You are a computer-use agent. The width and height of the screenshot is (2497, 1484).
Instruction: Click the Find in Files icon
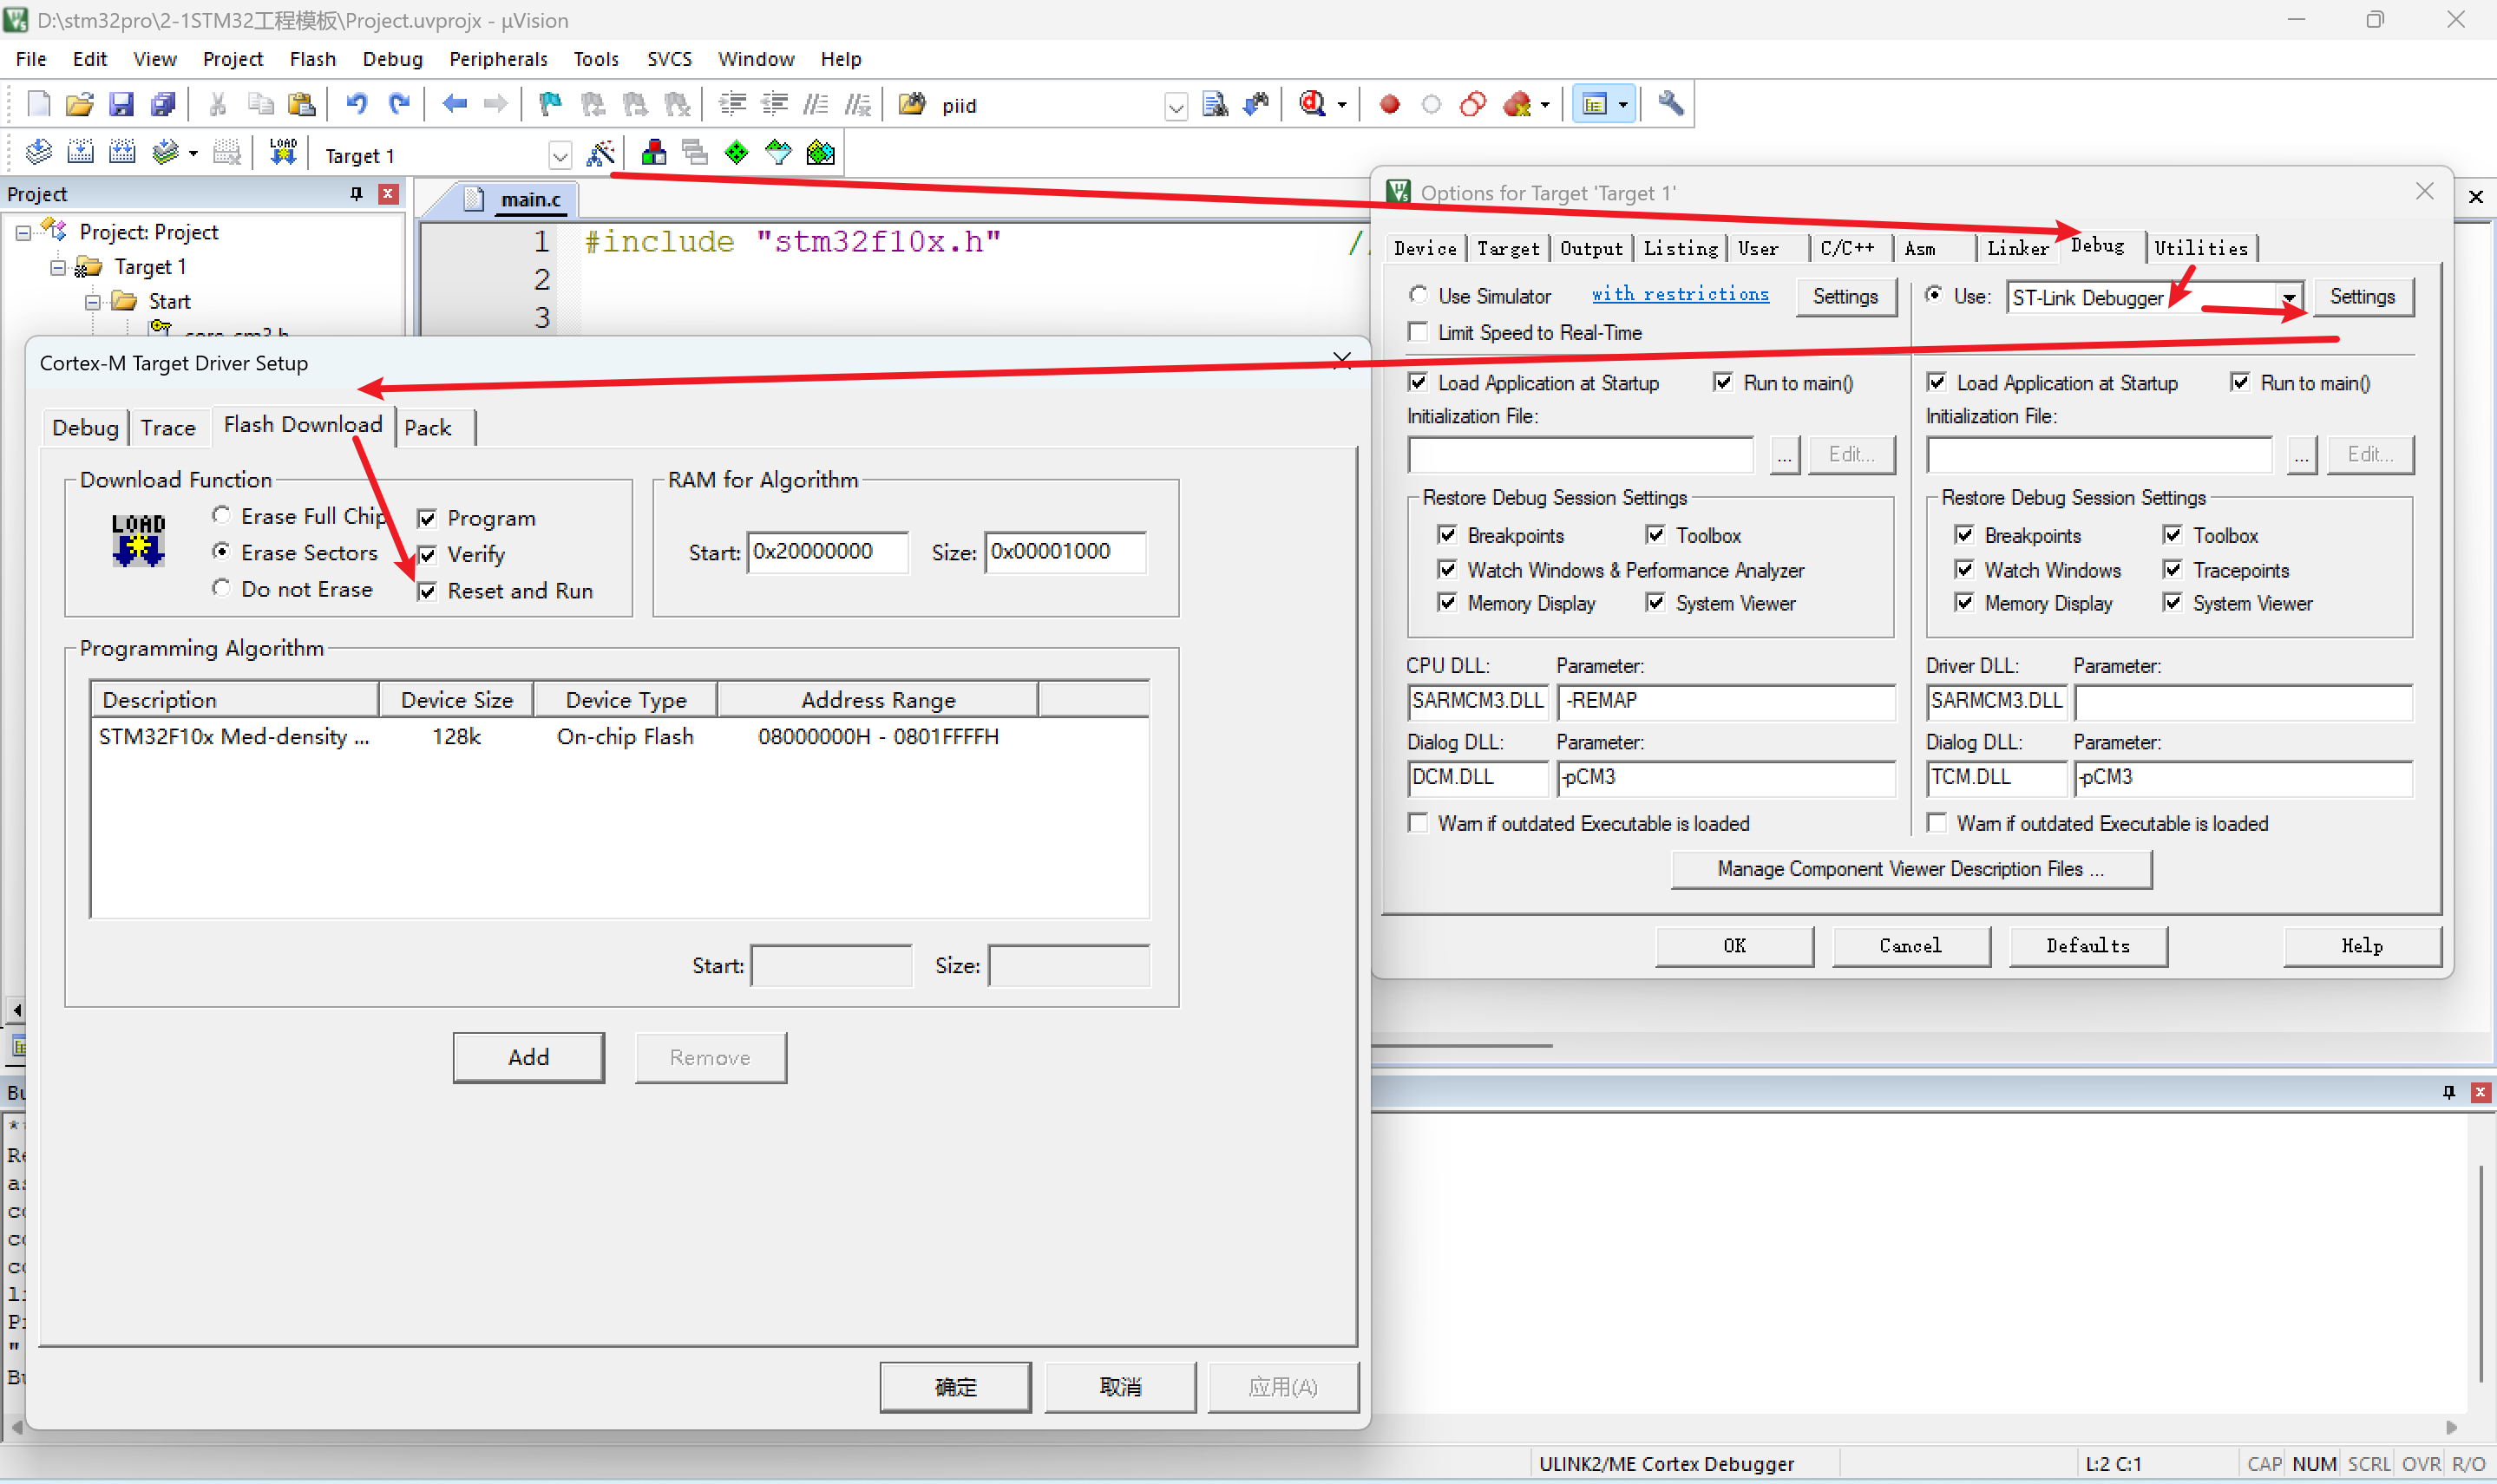pyautogui.click(x=912, y=104)
